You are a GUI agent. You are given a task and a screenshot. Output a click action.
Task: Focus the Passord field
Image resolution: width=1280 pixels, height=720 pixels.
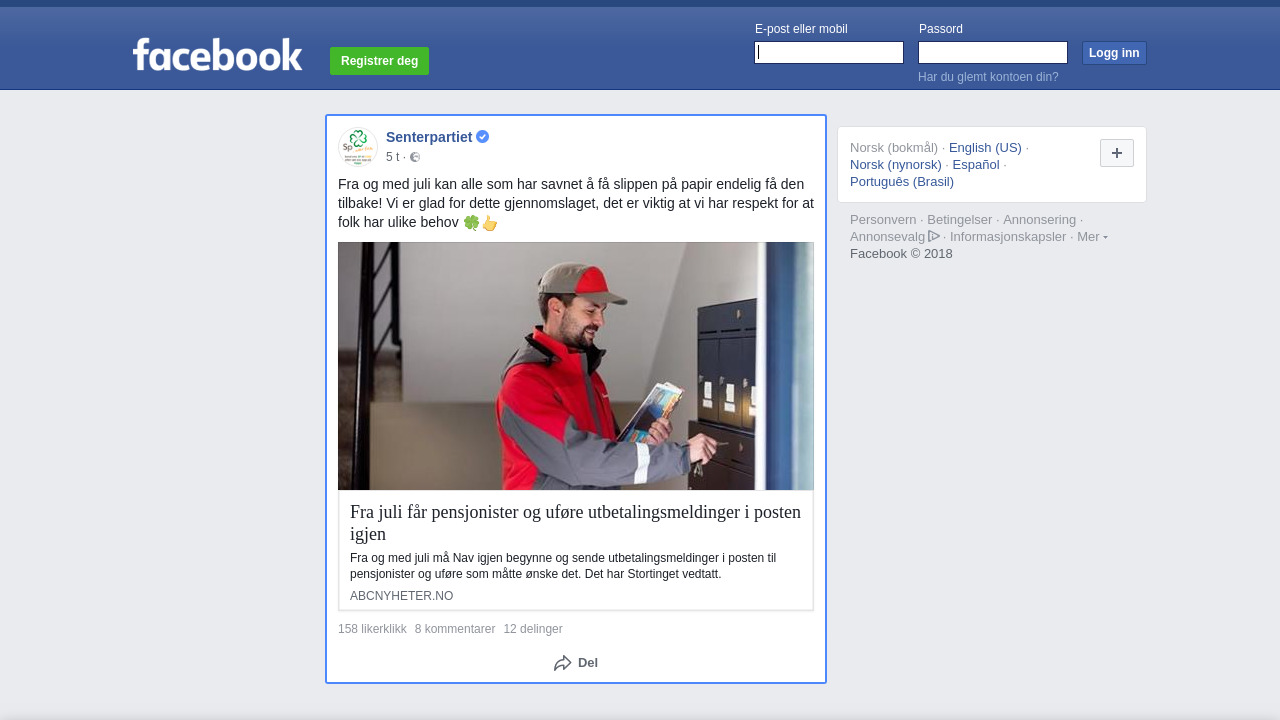click(993, 53)
